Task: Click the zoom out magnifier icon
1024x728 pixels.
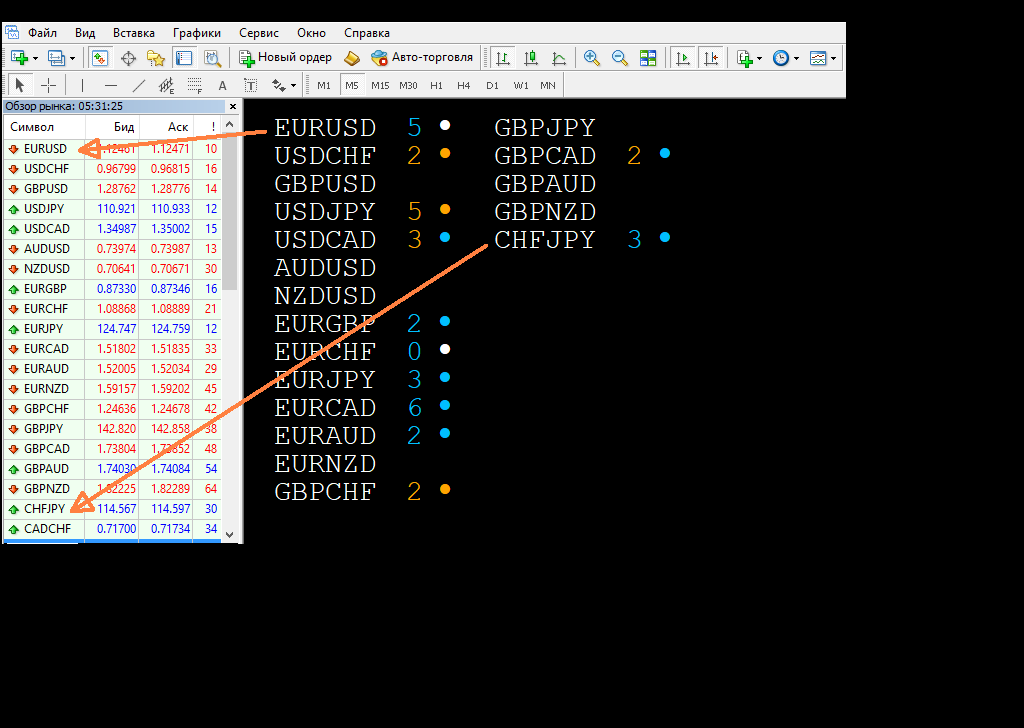Action: 620,58
